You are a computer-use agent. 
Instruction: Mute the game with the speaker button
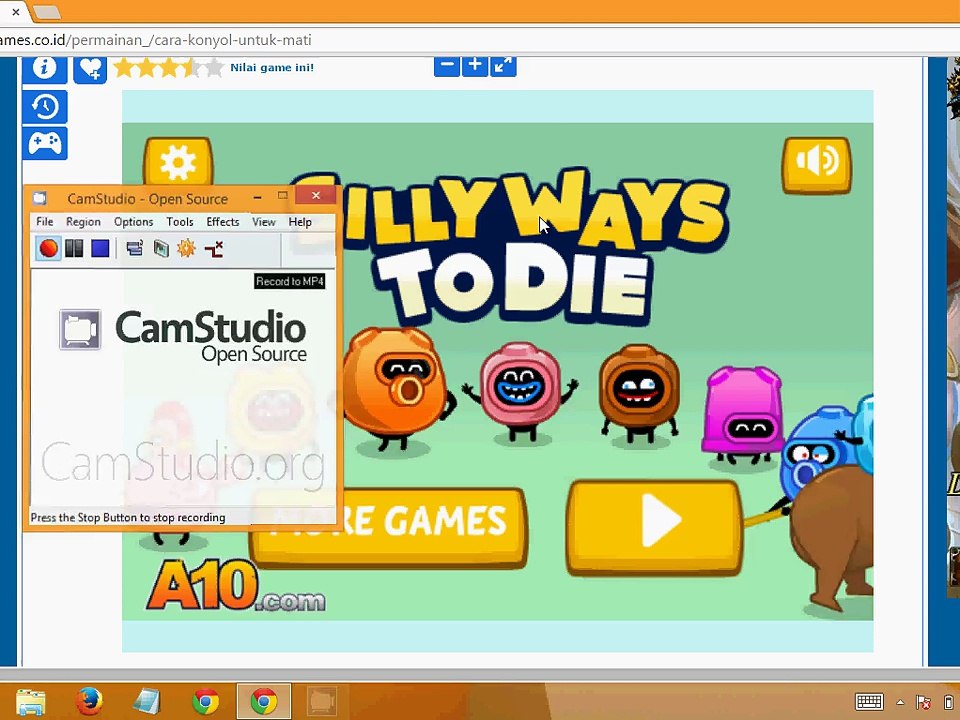[817, 164]
